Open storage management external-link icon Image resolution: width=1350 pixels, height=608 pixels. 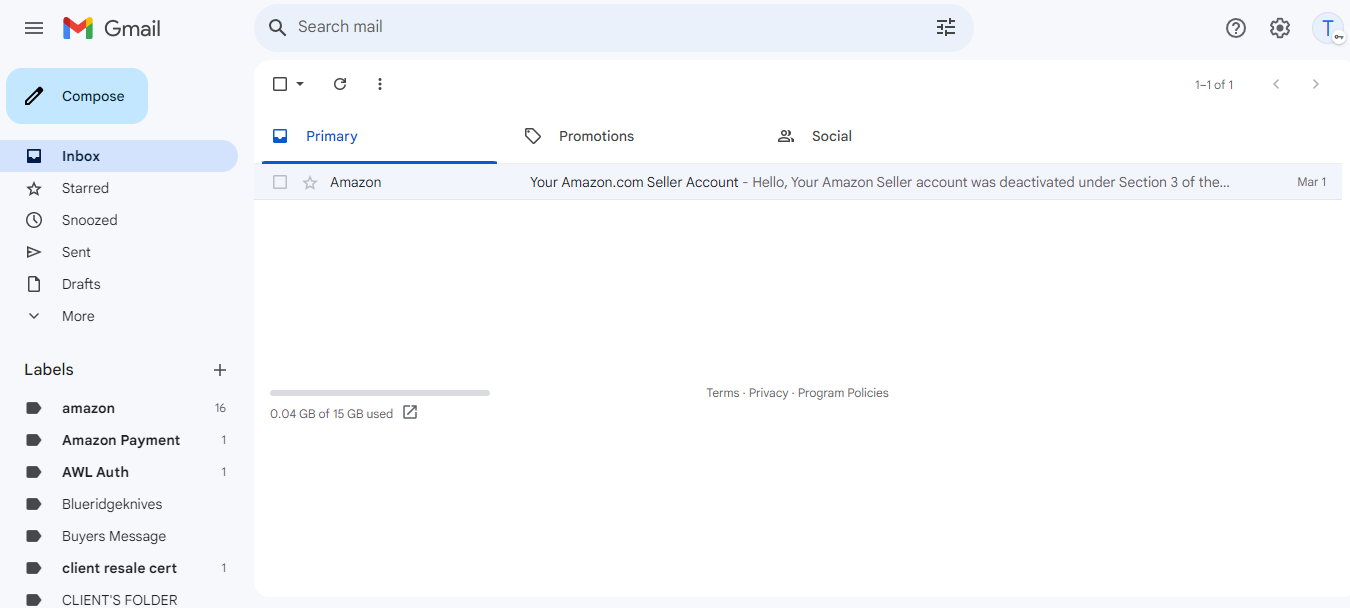[x=410, y=412]
